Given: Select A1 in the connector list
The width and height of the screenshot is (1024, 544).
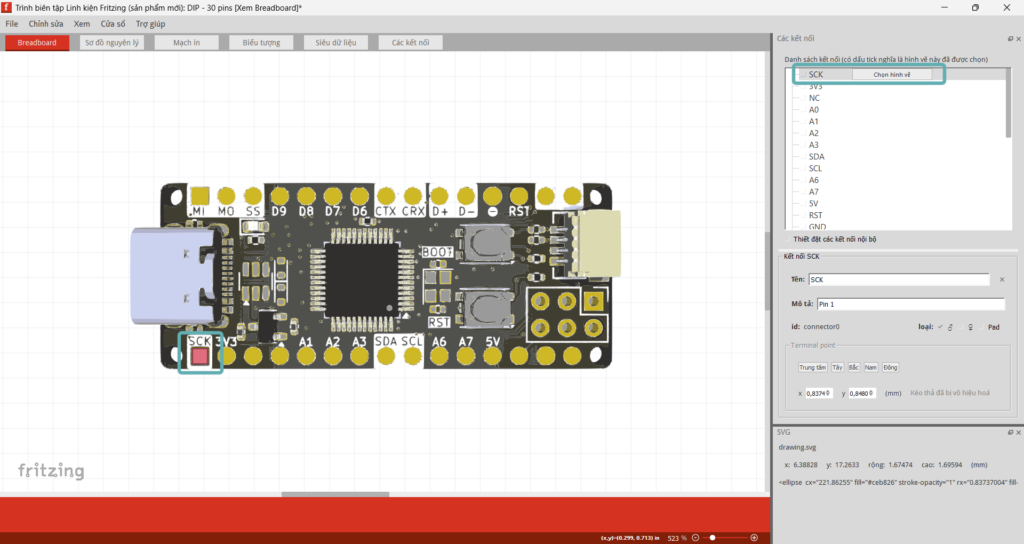Looking at the screenshot, I should pos(814,121).
